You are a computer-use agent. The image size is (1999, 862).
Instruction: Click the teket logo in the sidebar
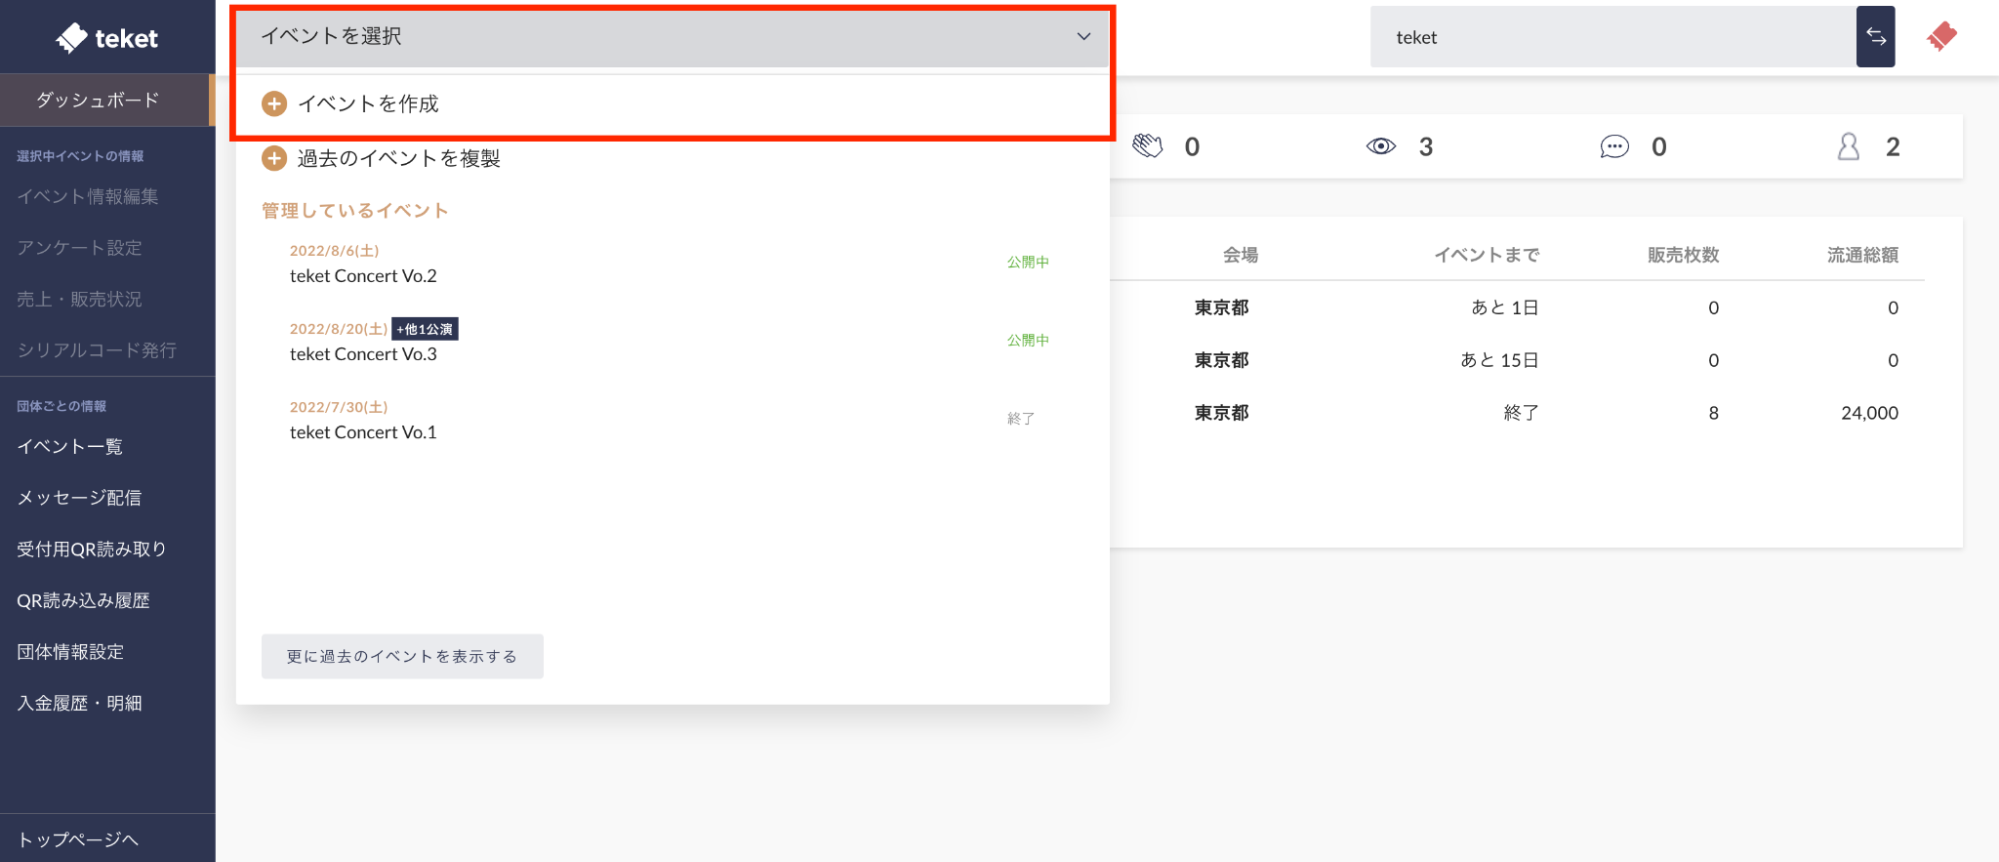pos(107,38)
